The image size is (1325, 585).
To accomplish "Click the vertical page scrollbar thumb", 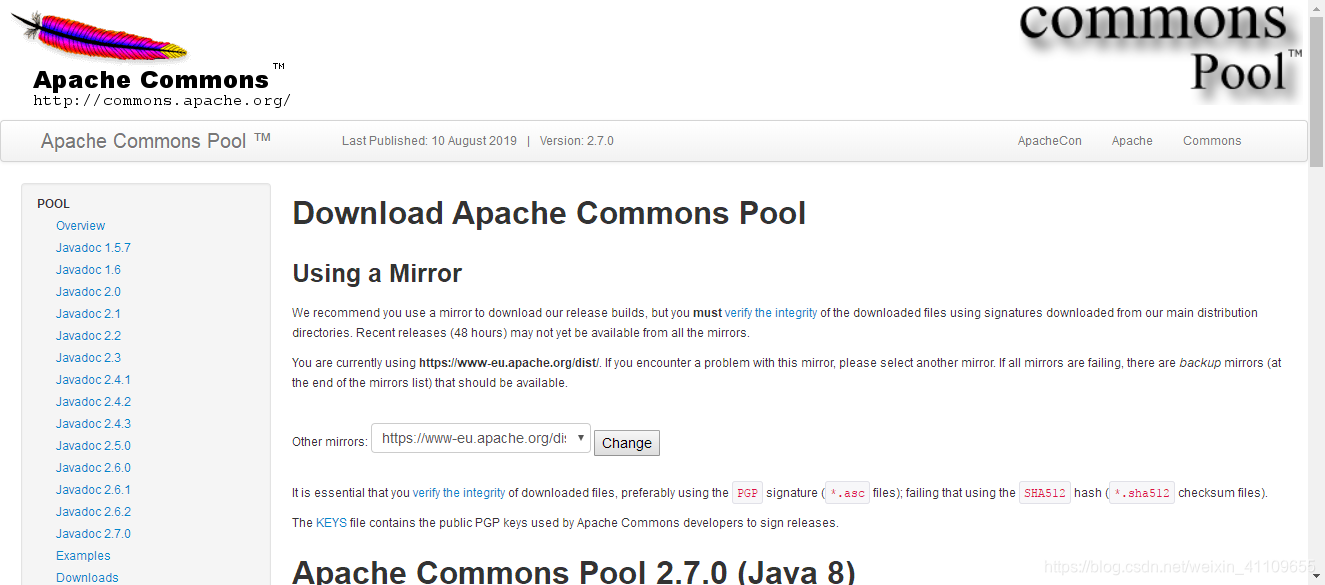I will 1316,93.
